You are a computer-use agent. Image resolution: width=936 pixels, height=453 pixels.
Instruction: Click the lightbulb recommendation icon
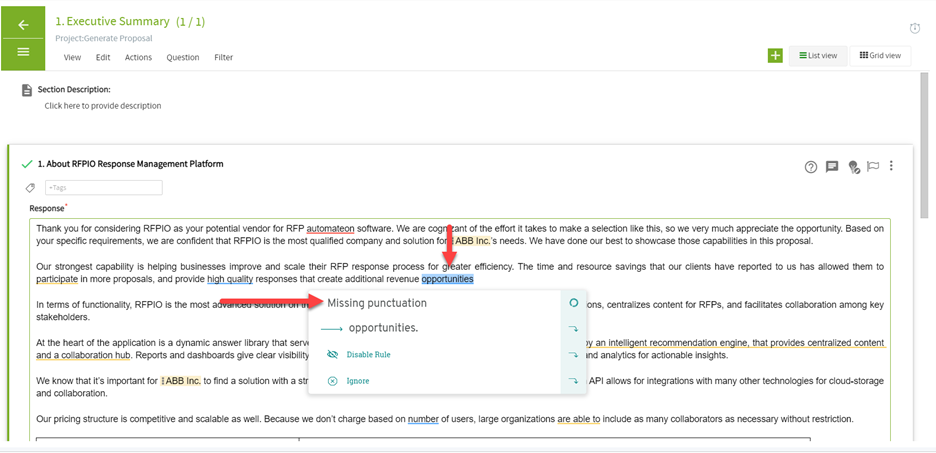click(x=854, y=167)
